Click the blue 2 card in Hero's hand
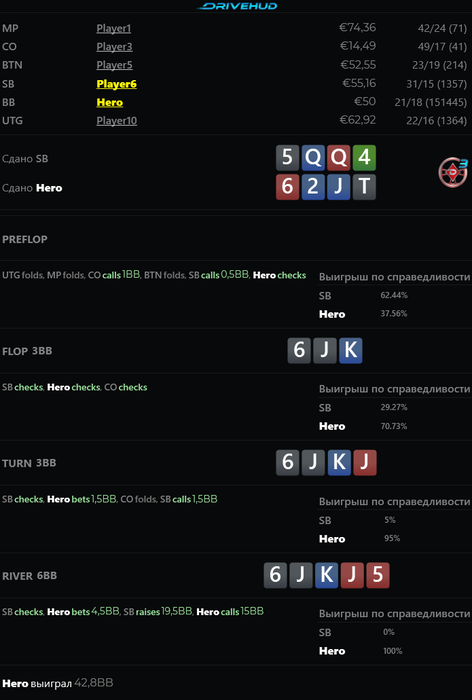The height and width of the screenshot is (700, 472). [313, 186]
